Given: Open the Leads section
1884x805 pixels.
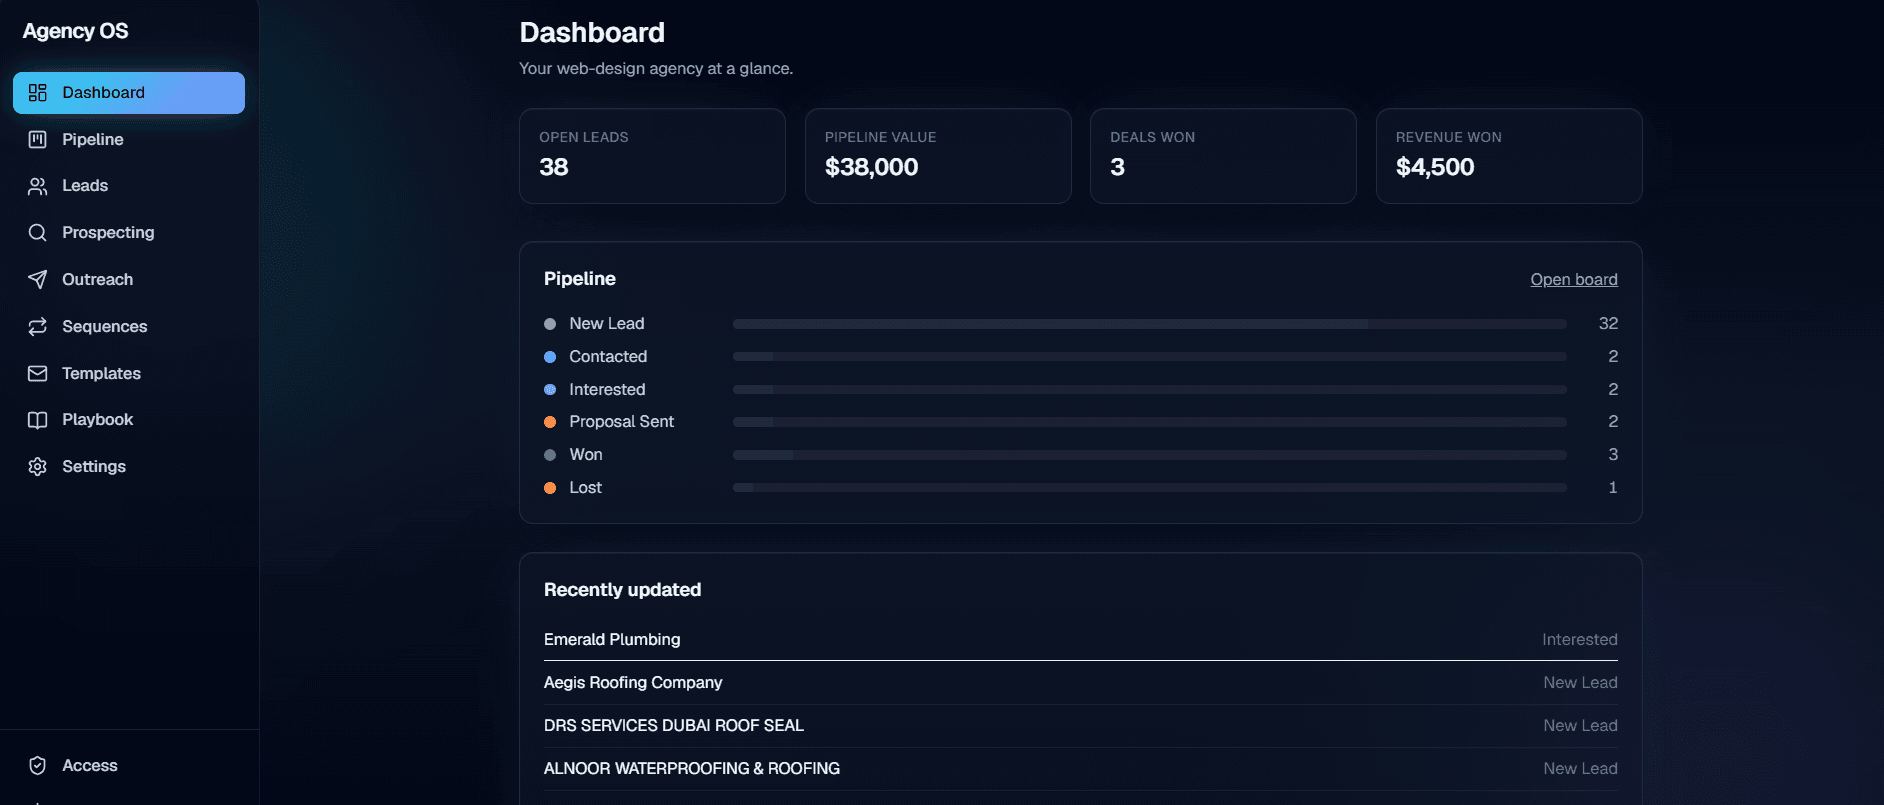Looking at the screenshot, I should pos(129,186).
